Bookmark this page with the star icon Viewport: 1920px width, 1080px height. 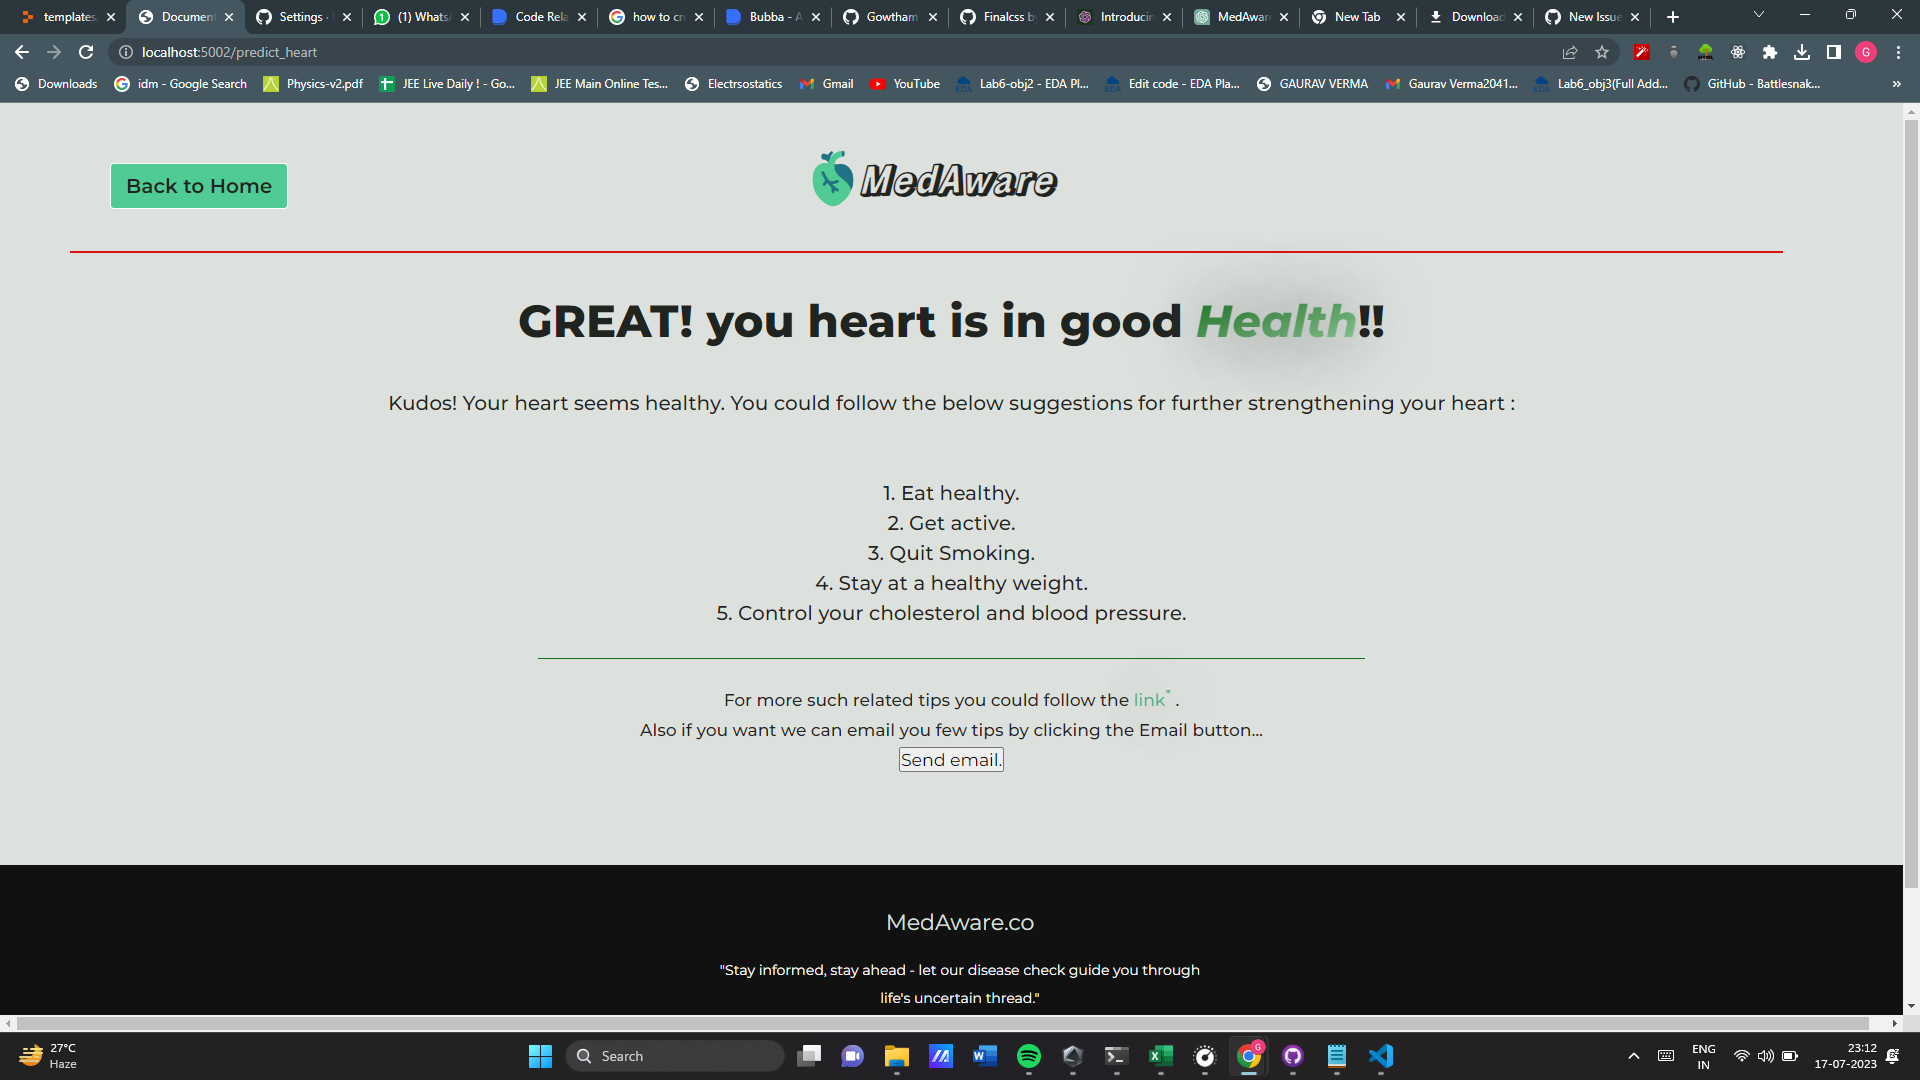click(x=1600, y=52)
